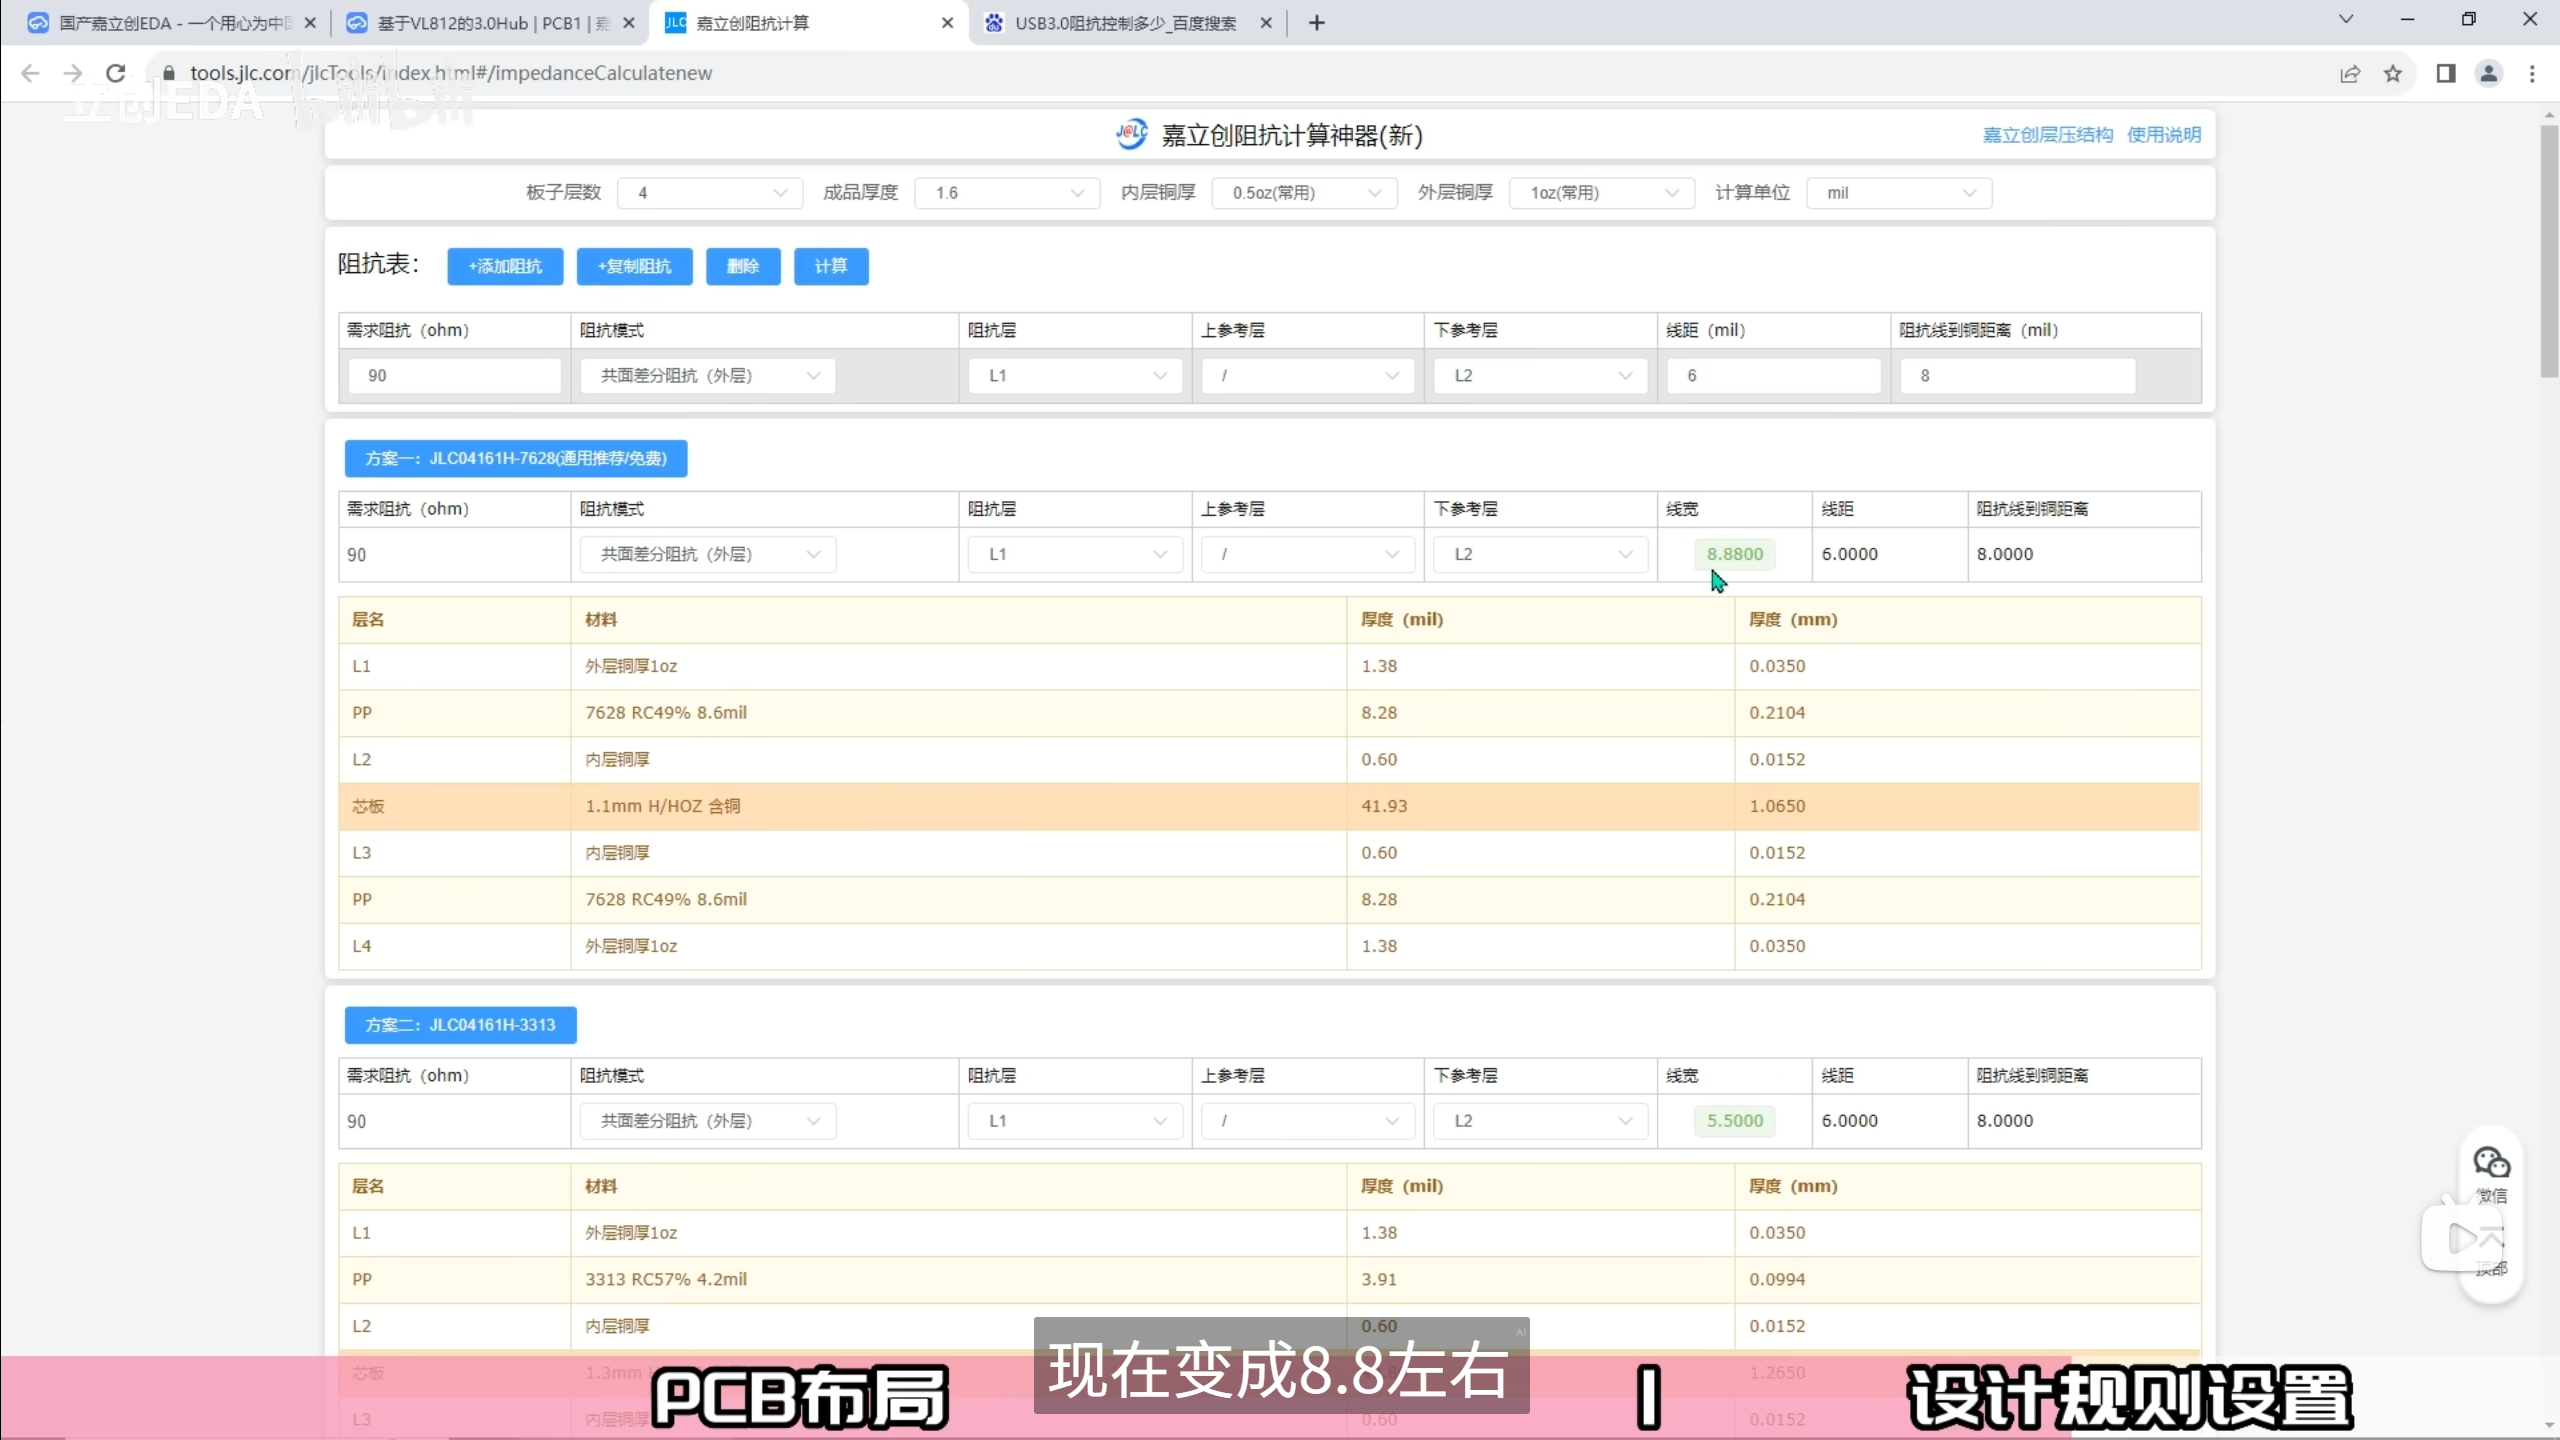Click the 计算 calculate button
The image size is (2560, 1440).
(831, 266)
